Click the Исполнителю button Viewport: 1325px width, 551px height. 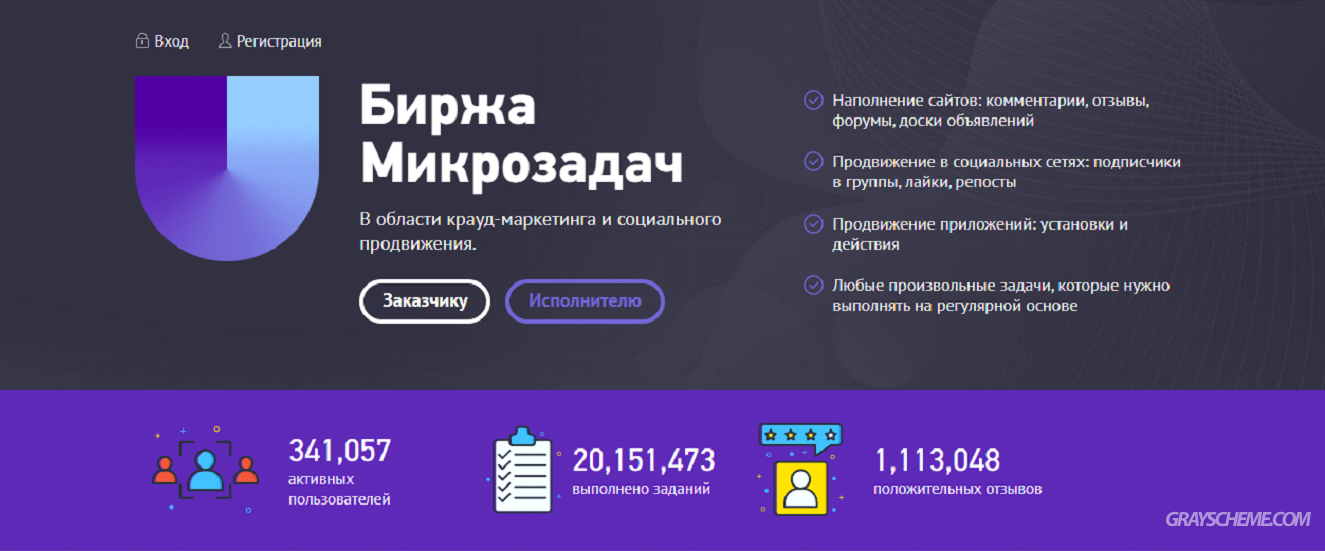pos(585,301)
